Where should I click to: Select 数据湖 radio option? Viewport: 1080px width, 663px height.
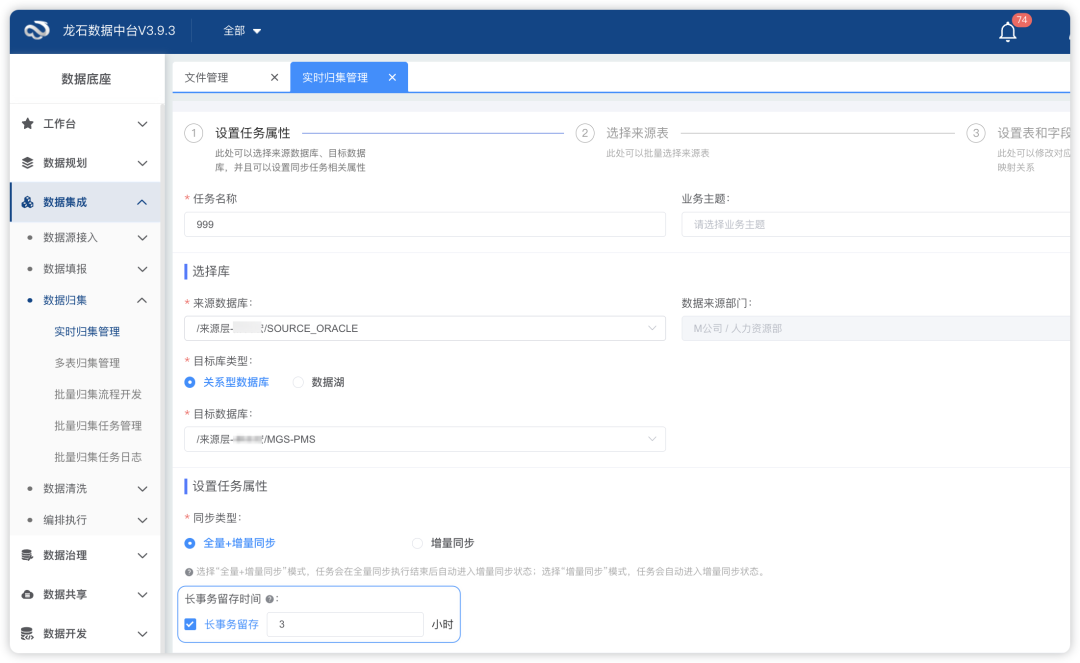point(298,383)
